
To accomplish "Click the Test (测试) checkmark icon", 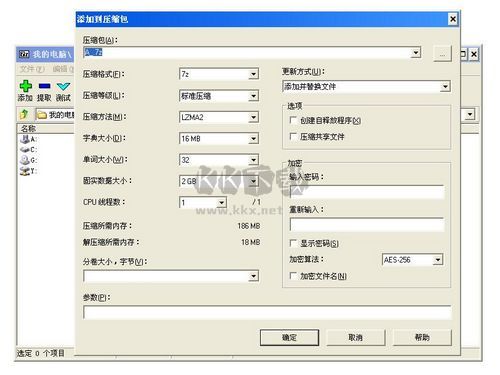I will 63,86.
